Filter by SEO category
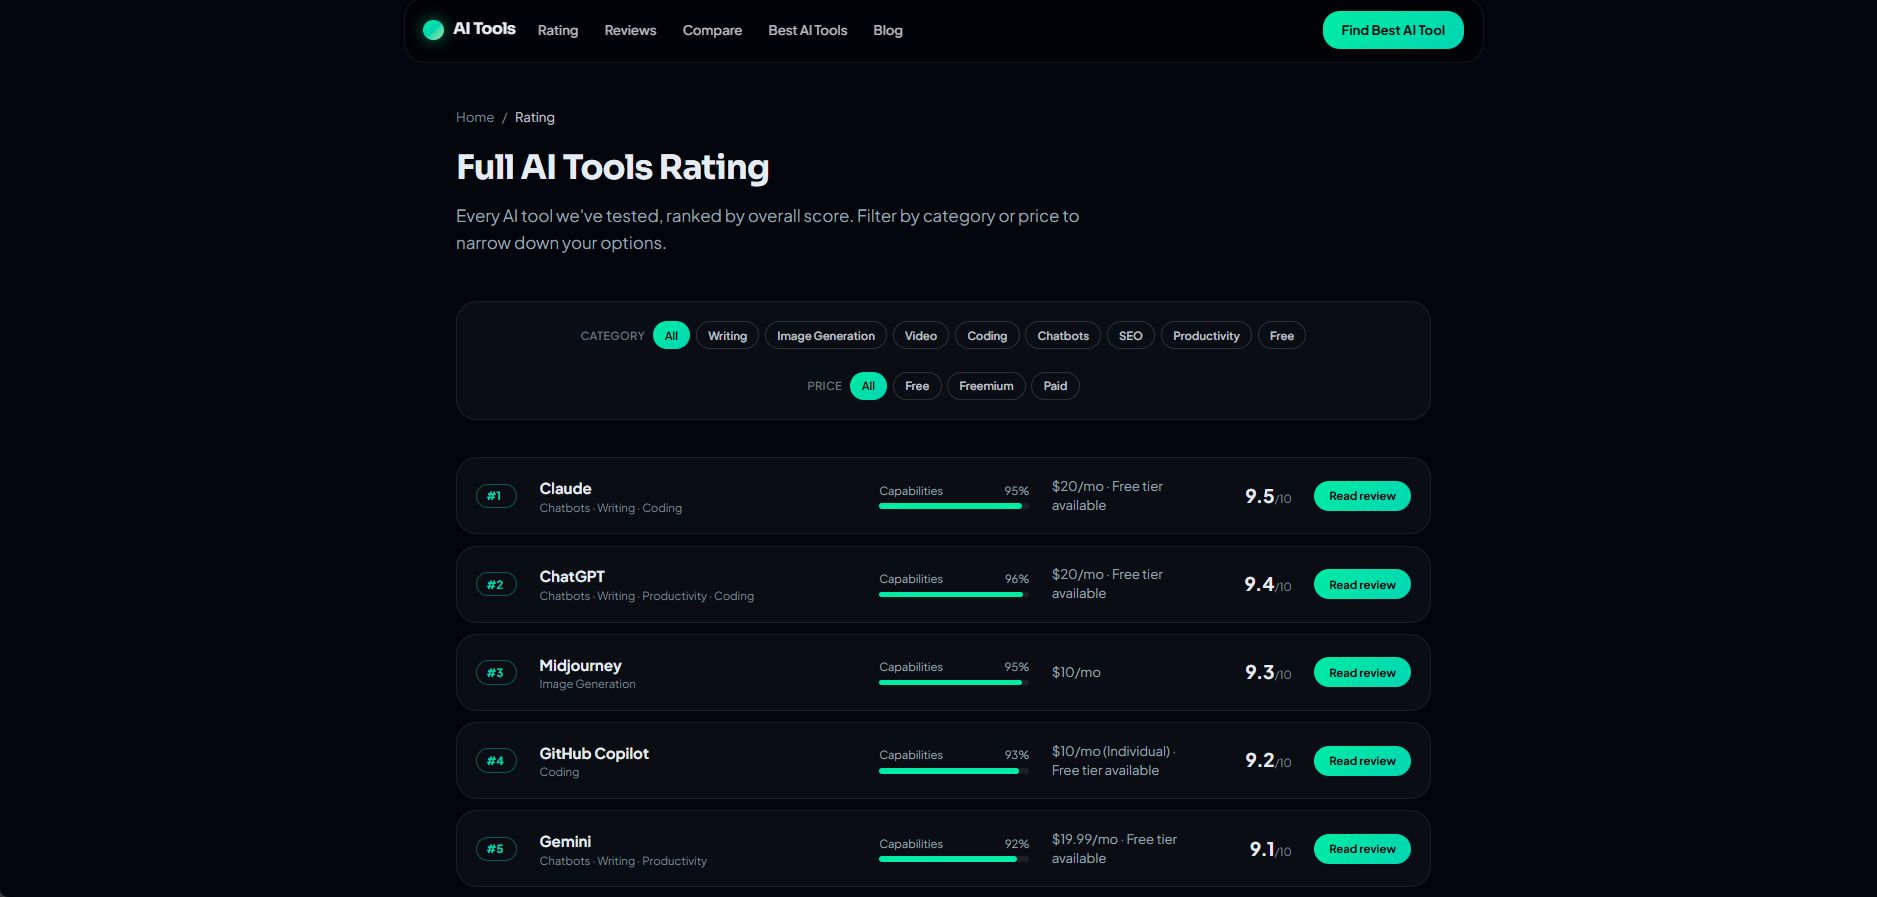Viewport: 1877px width, 897px height. 1131,336
